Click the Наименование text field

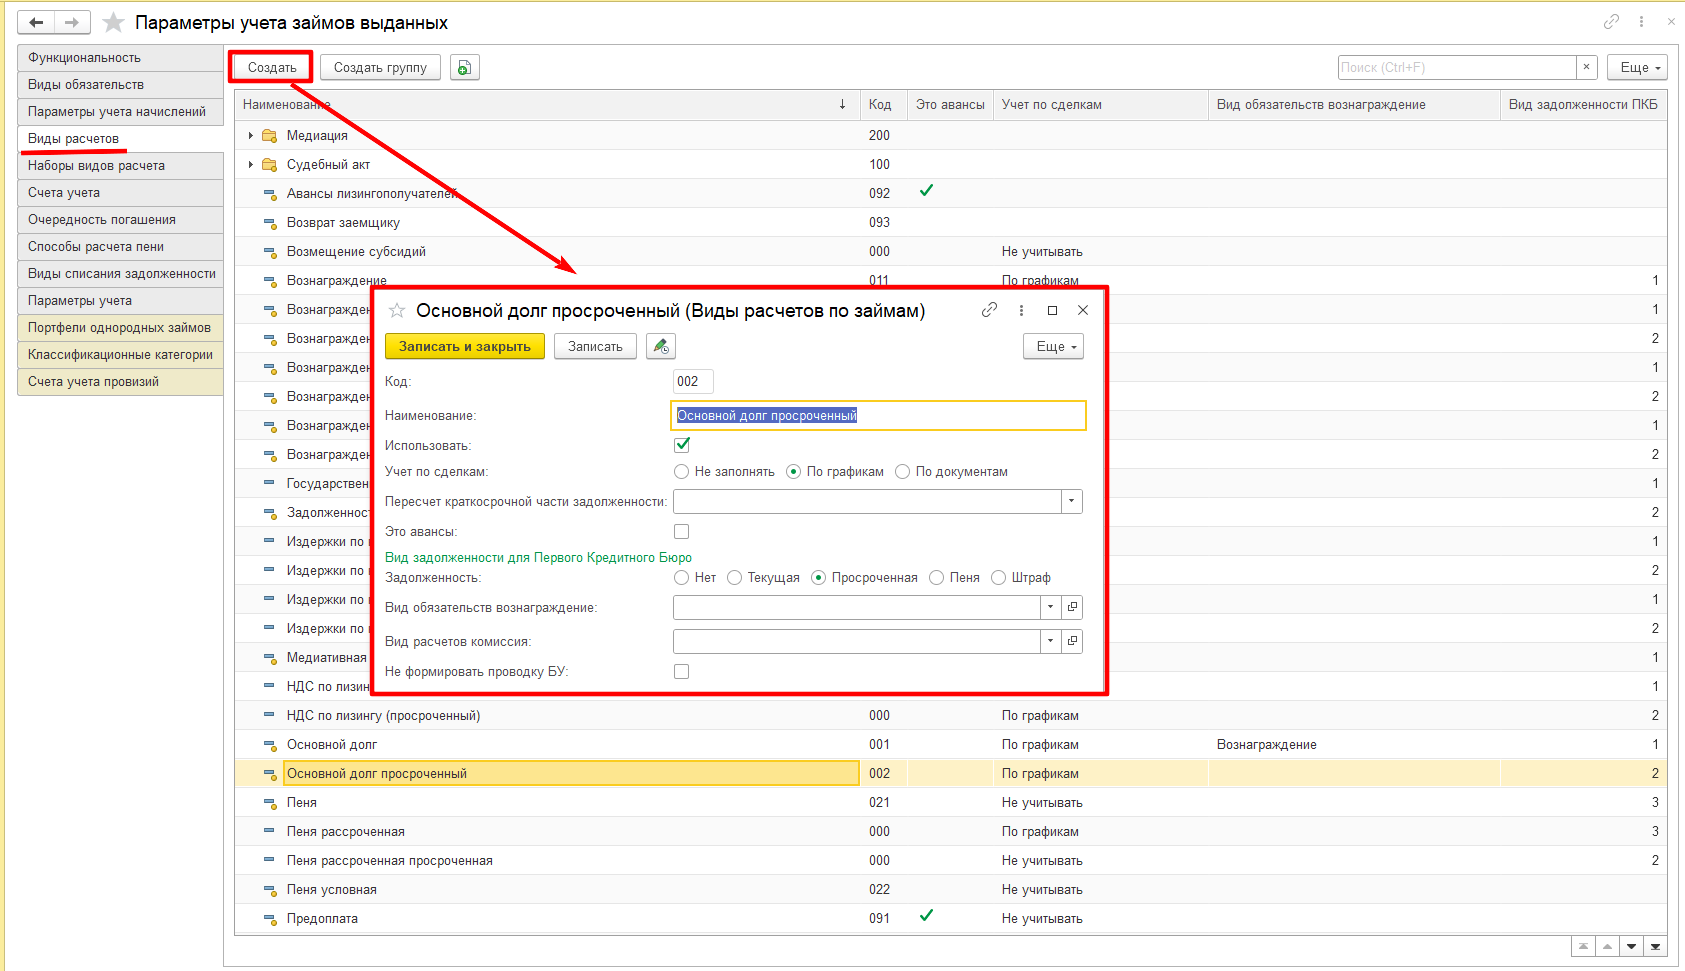pos(879,416)
